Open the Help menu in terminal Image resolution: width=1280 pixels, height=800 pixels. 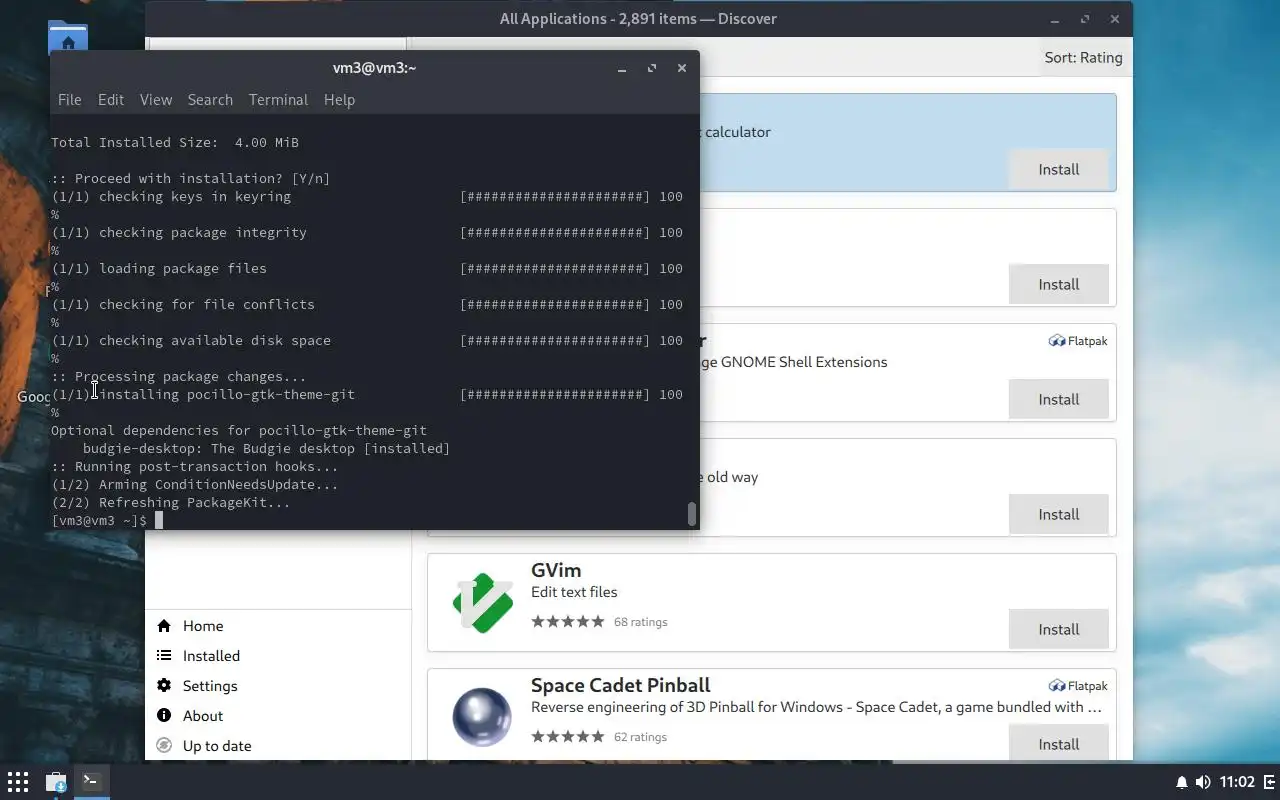[x=339, y=100]
